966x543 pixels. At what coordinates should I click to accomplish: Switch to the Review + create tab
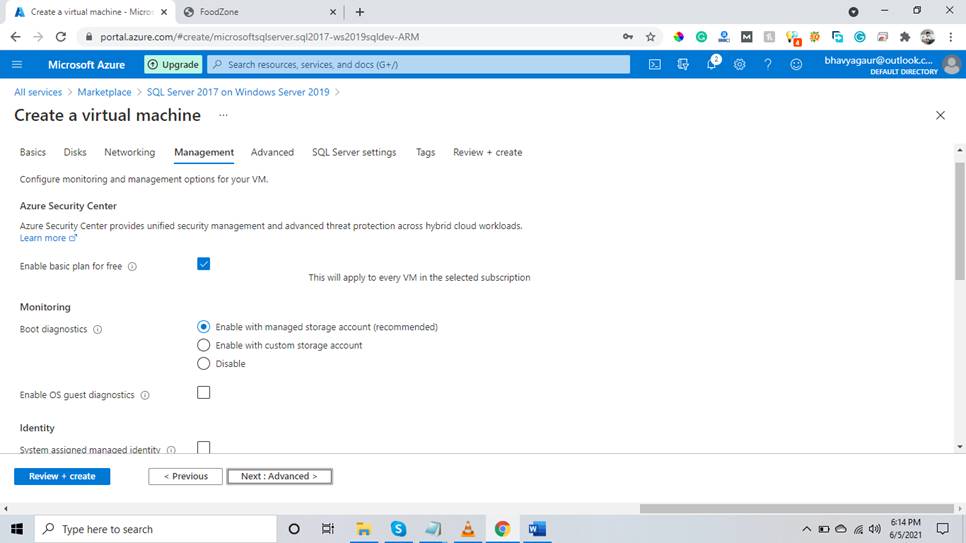click(487, 152)
